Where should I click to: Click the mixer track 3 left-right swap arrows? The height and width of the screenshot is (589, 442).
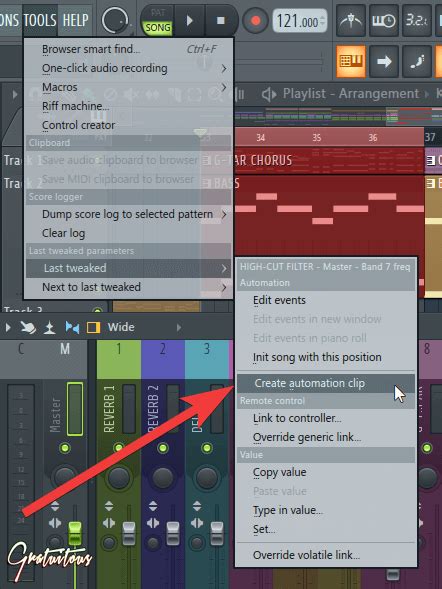coord(197,523)
